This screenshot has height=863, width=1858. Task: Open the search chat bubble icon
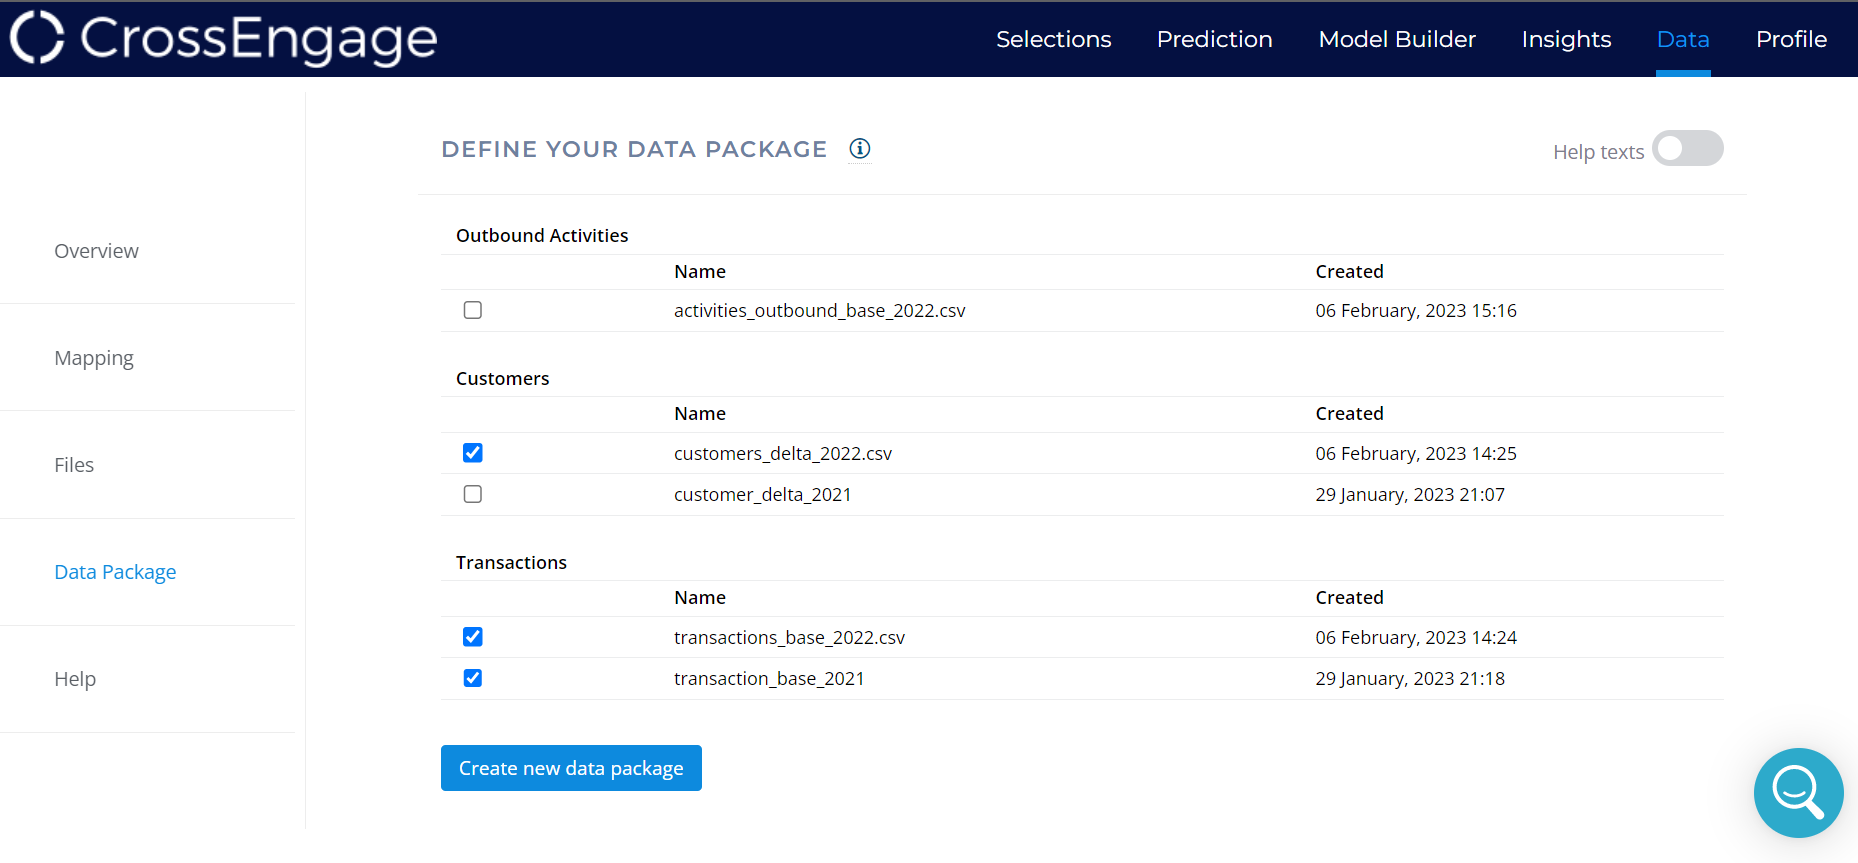[1797, 792]
